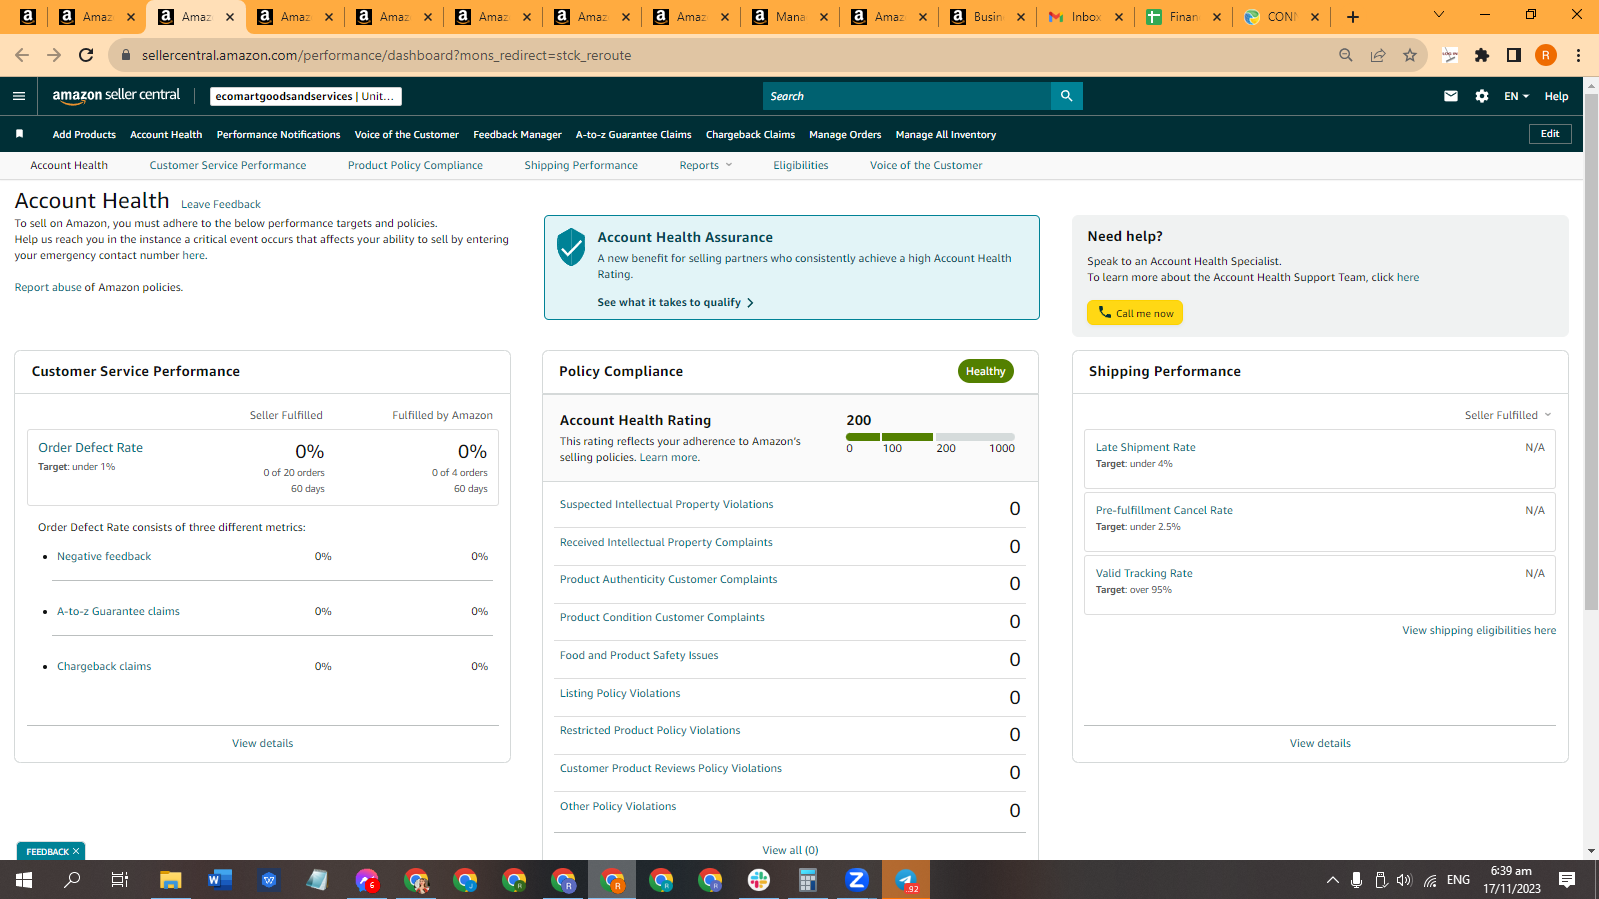Focus the Seller Central search field
Viewport: 1599px width, 899px height.
907,96
